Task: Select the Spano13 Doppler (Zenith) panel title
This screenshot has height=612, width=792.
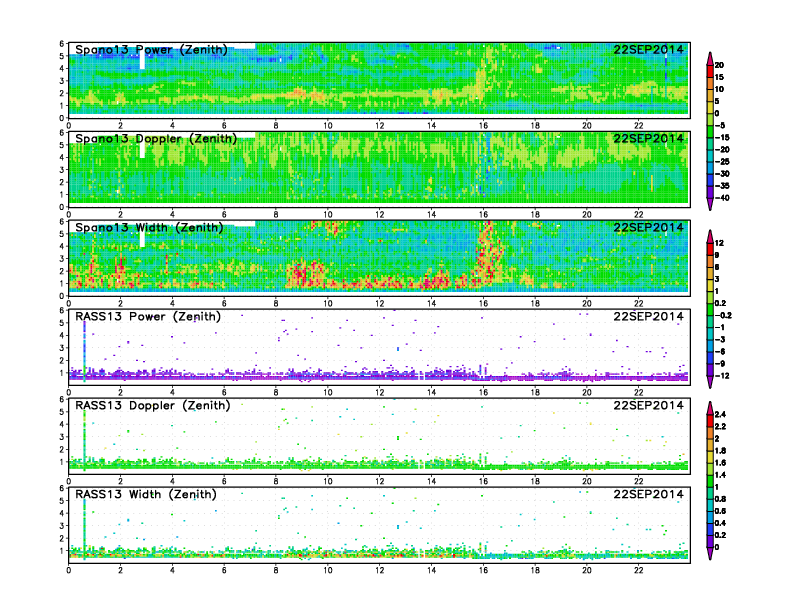Action: 156,138
